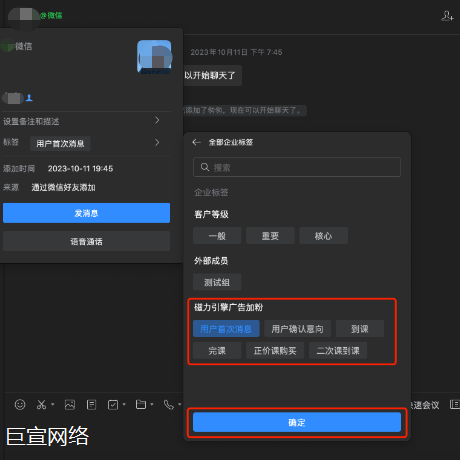Click the add member icon at top right
Screen dimensions: 460x460
coord(447,16)
